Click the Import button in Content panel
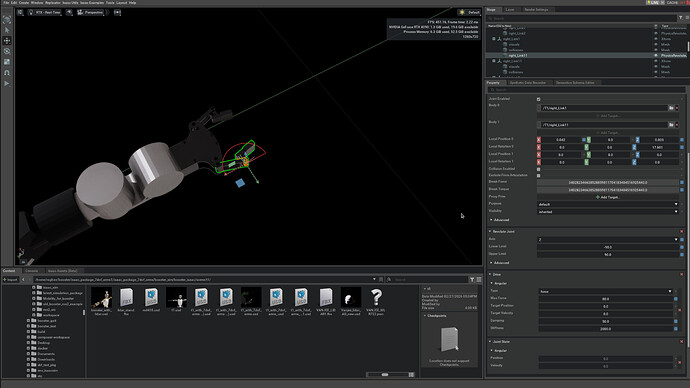690x388 pixels. click(10, 279)
